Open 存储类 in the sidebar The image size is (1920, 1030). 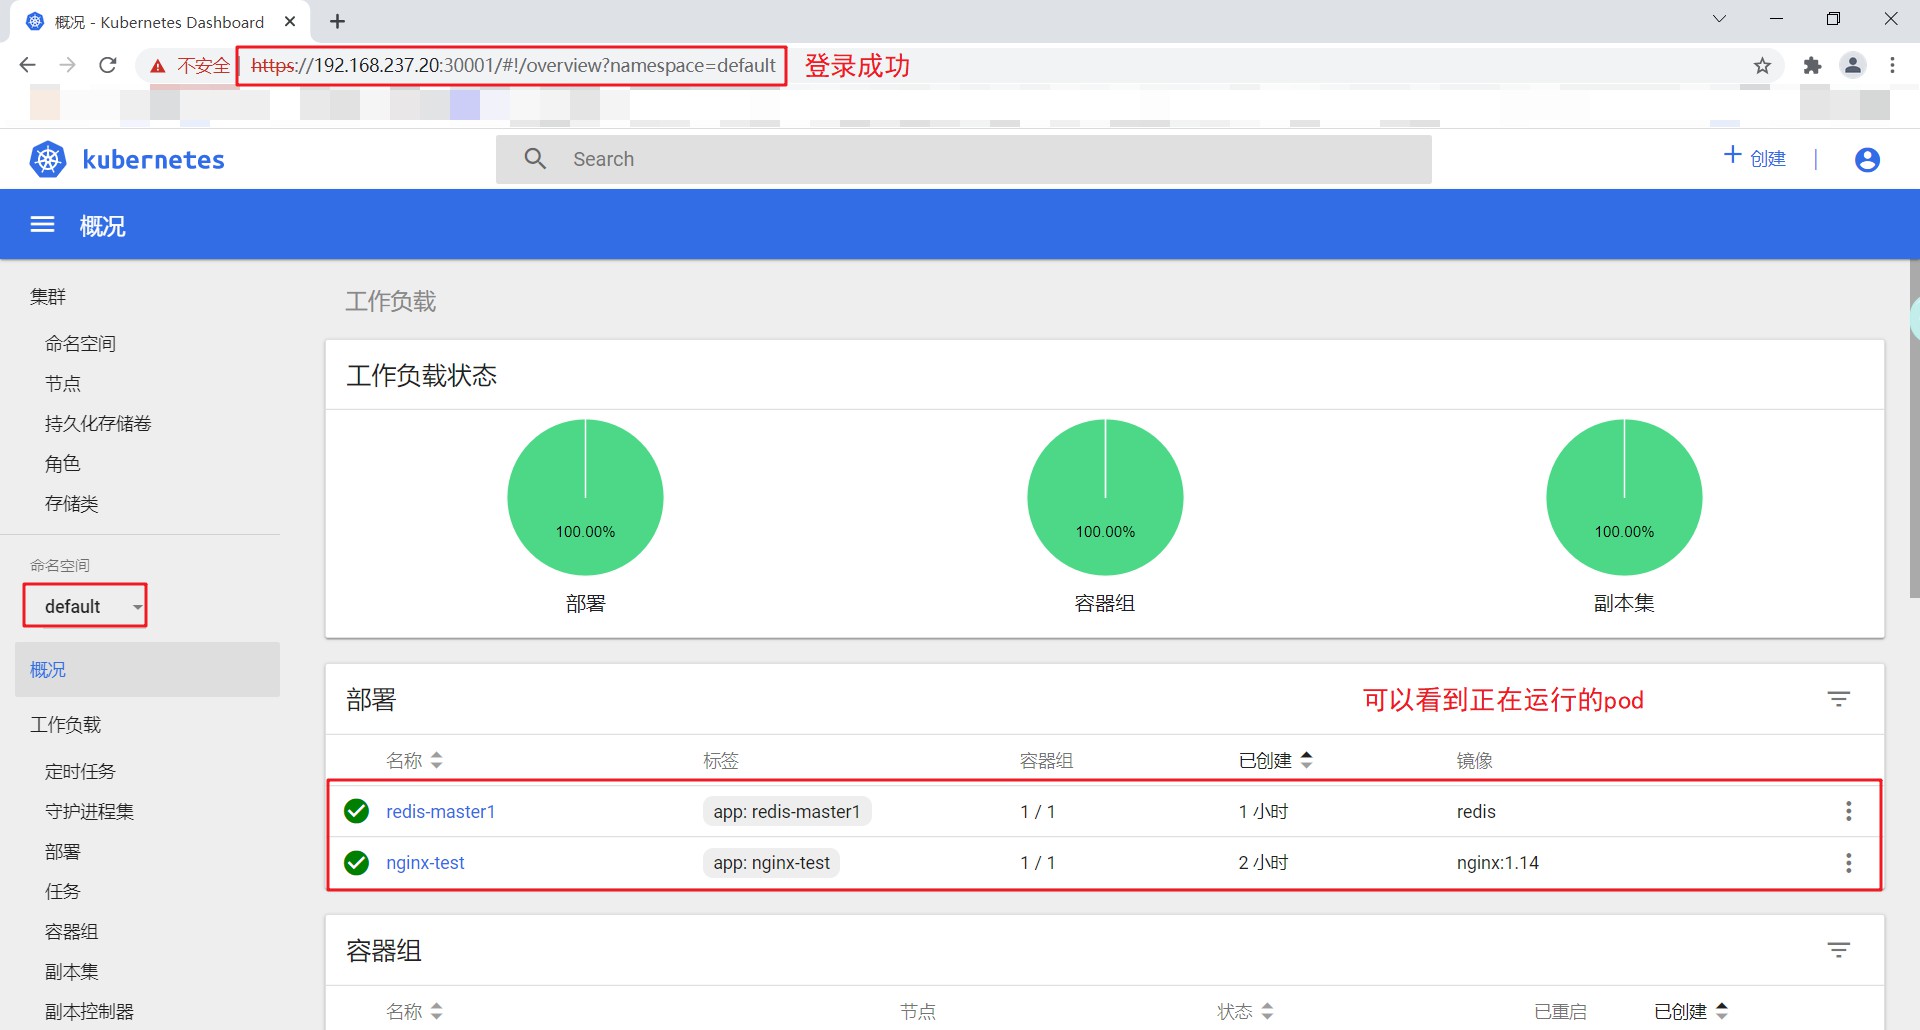coord(72,504)
